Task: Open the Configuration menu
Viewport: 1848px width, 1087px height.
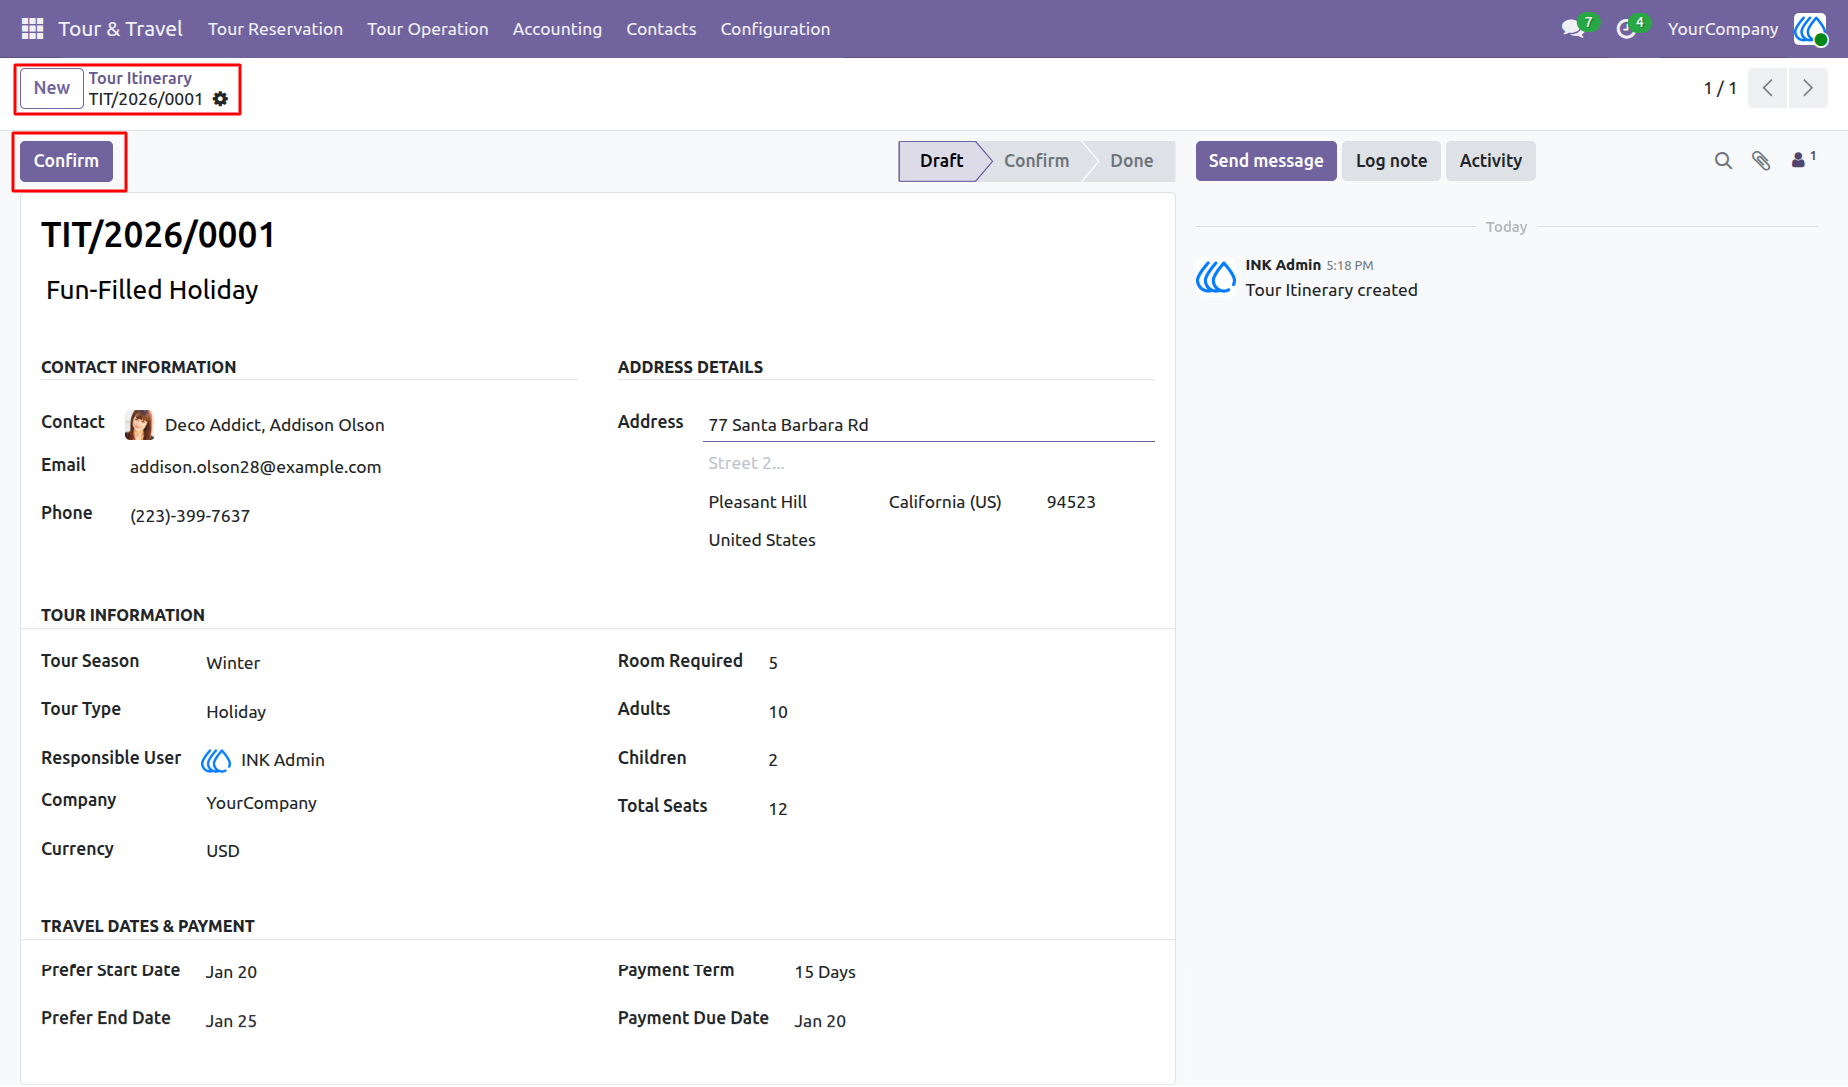Action: (775, 29)
